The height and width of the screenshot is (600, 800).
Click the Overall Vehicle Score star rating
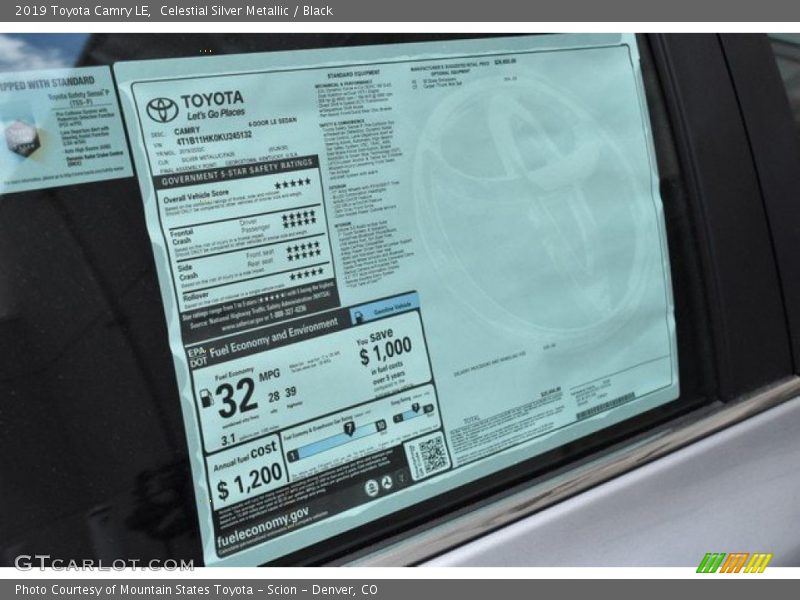292,184
